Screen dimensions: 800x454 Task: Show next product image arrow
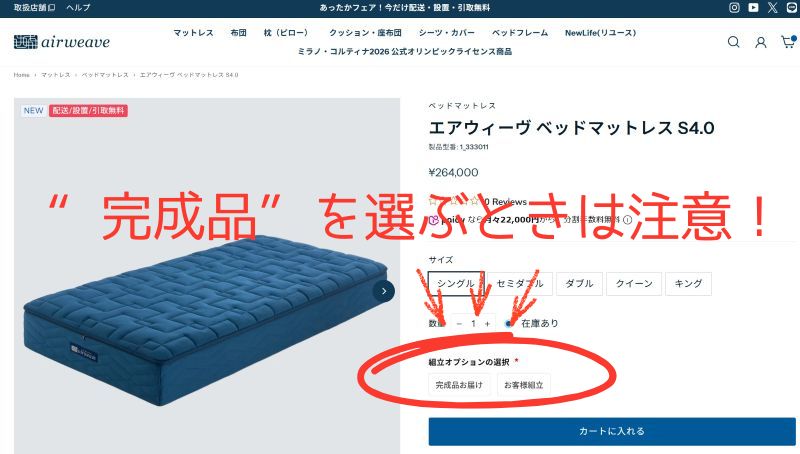pos(384,291)
